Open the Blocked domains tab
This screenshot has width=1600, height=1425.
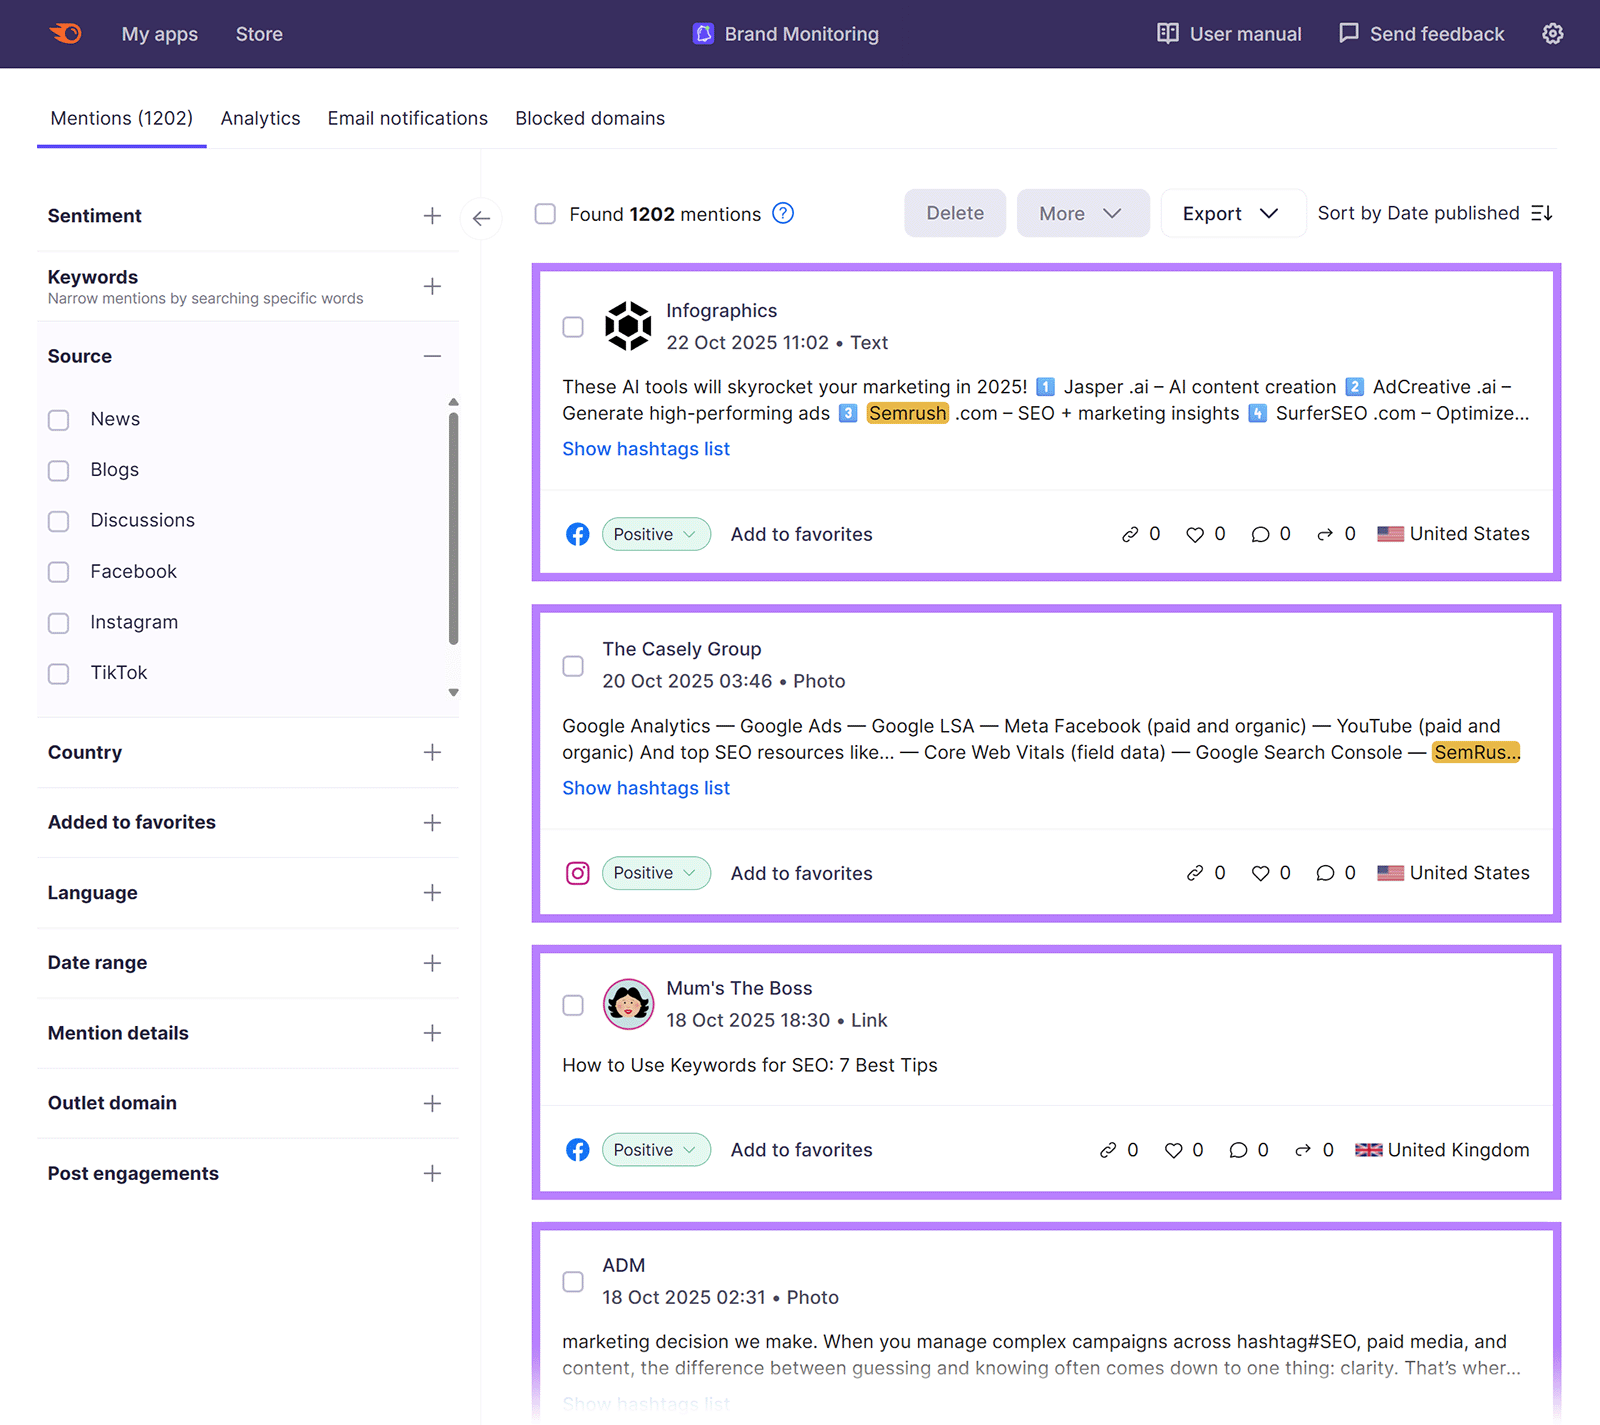[x=589, y=118]
